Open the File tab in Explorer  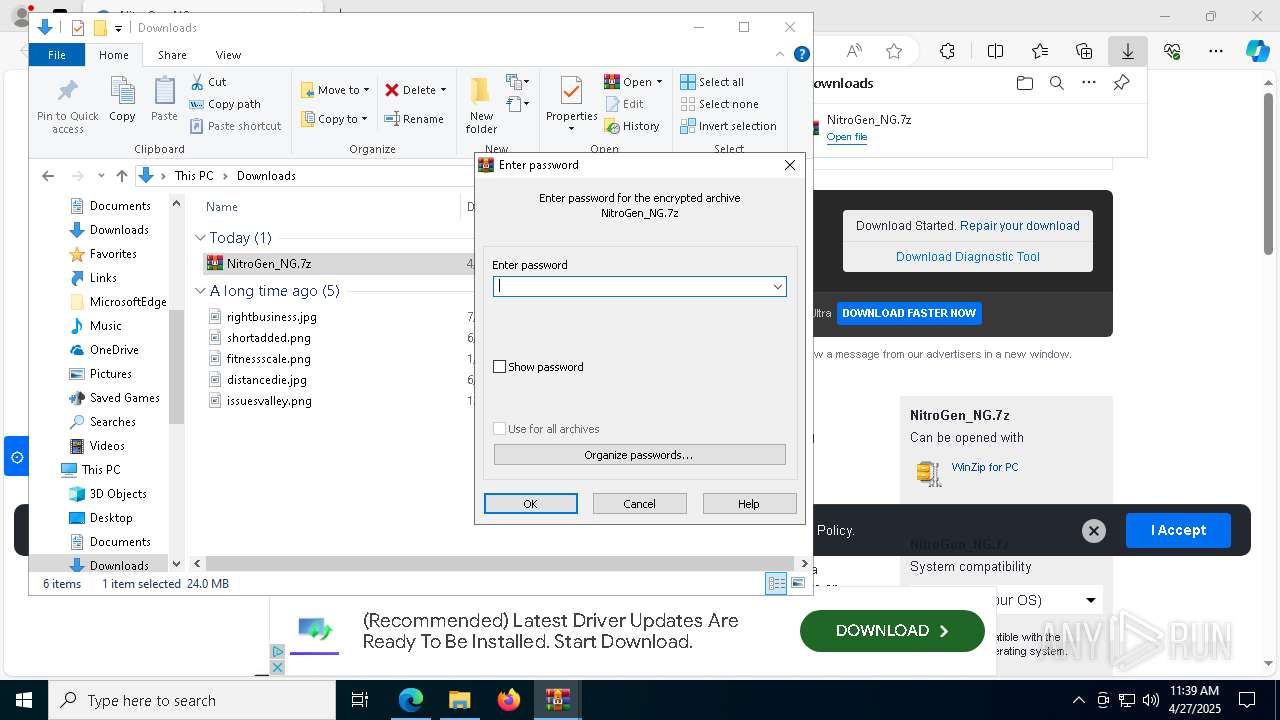pyautogui.click(x=57, y=55)
